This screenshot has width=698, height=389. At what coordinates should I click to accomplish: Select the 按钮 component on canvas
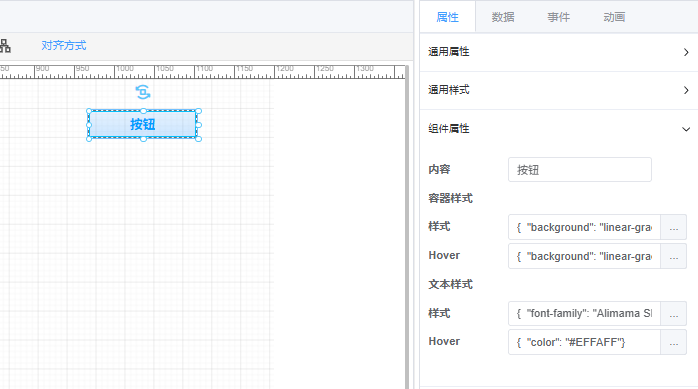pyautogui.click(x=143, y=124)
